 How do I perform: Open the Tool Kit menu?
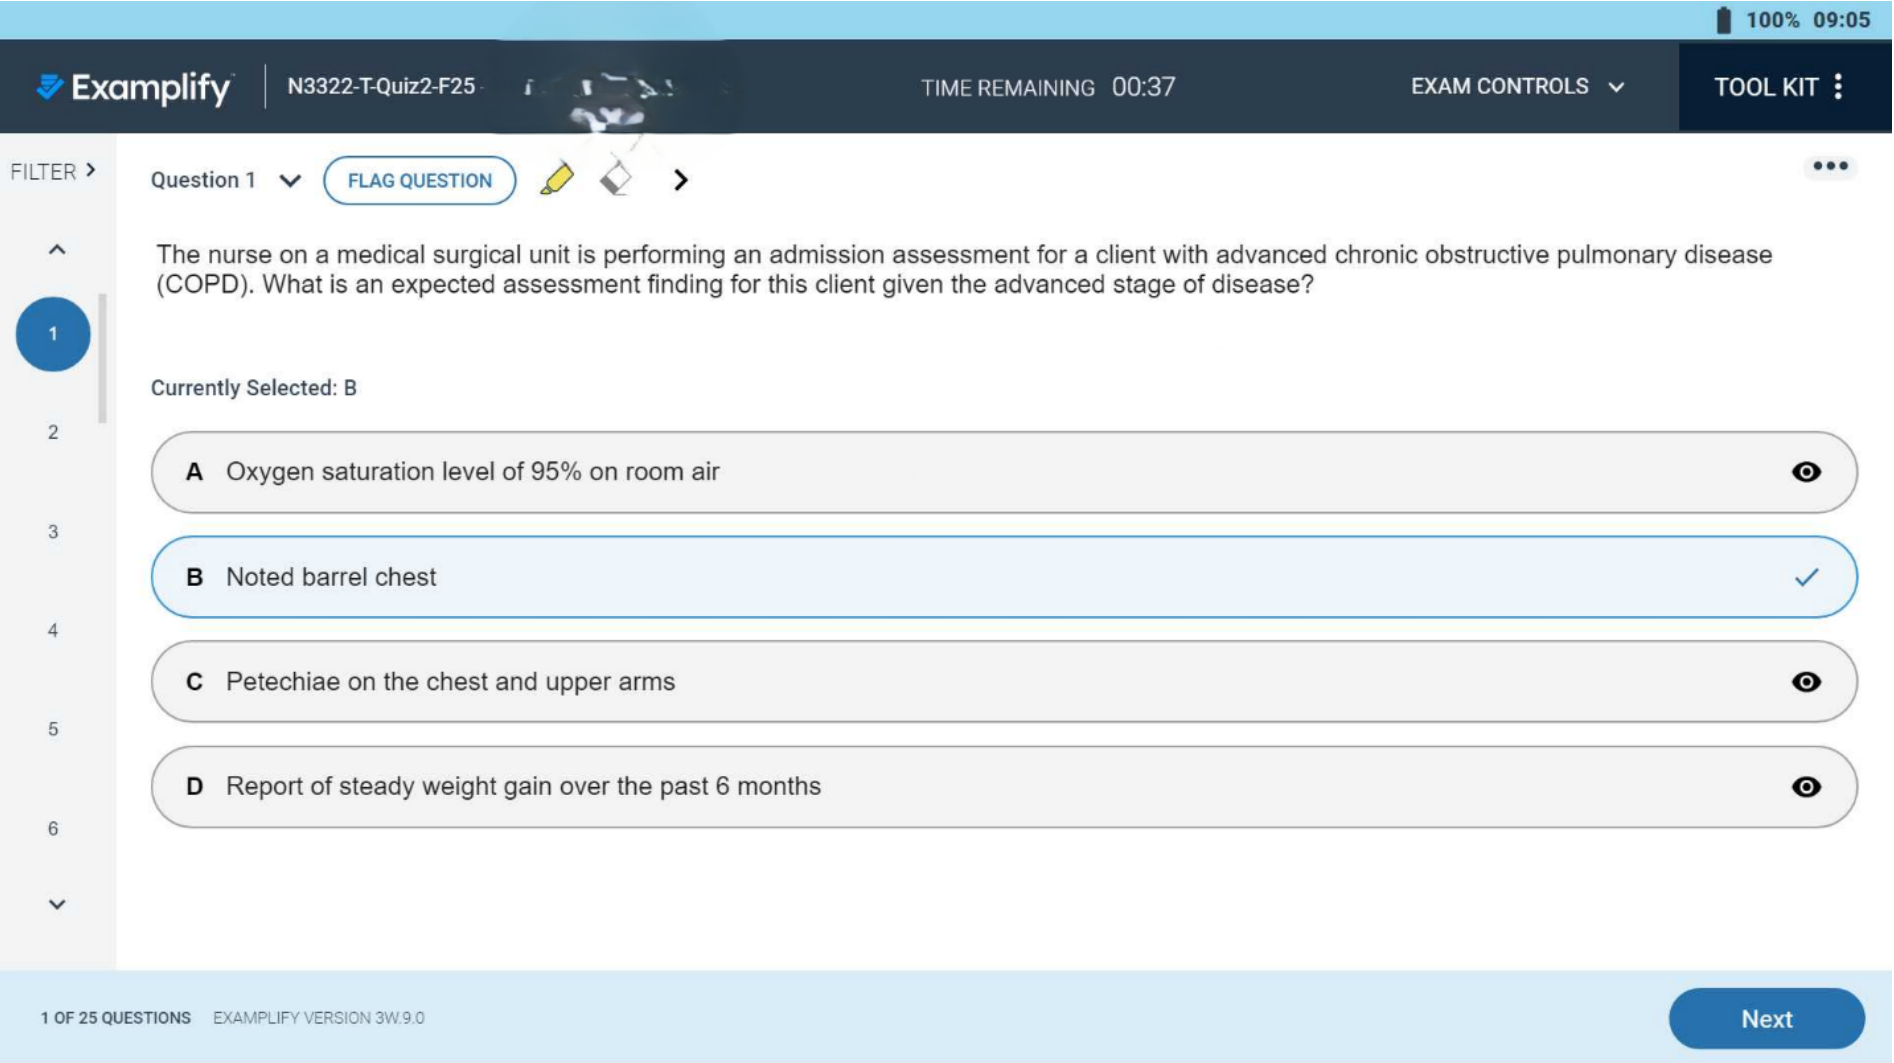(1779, 87)
